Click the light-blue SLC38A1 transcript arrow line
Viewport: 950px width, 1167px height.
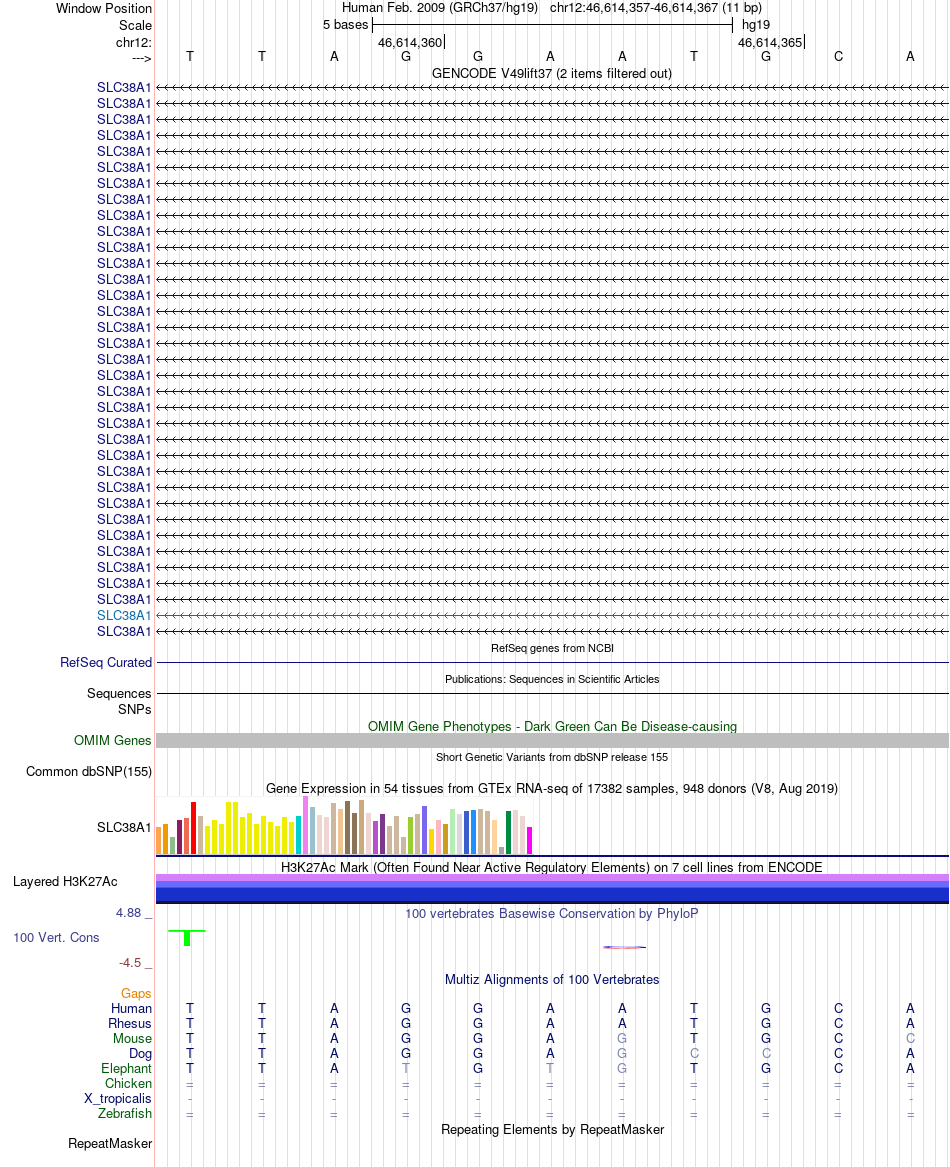(x=552, y=616)
